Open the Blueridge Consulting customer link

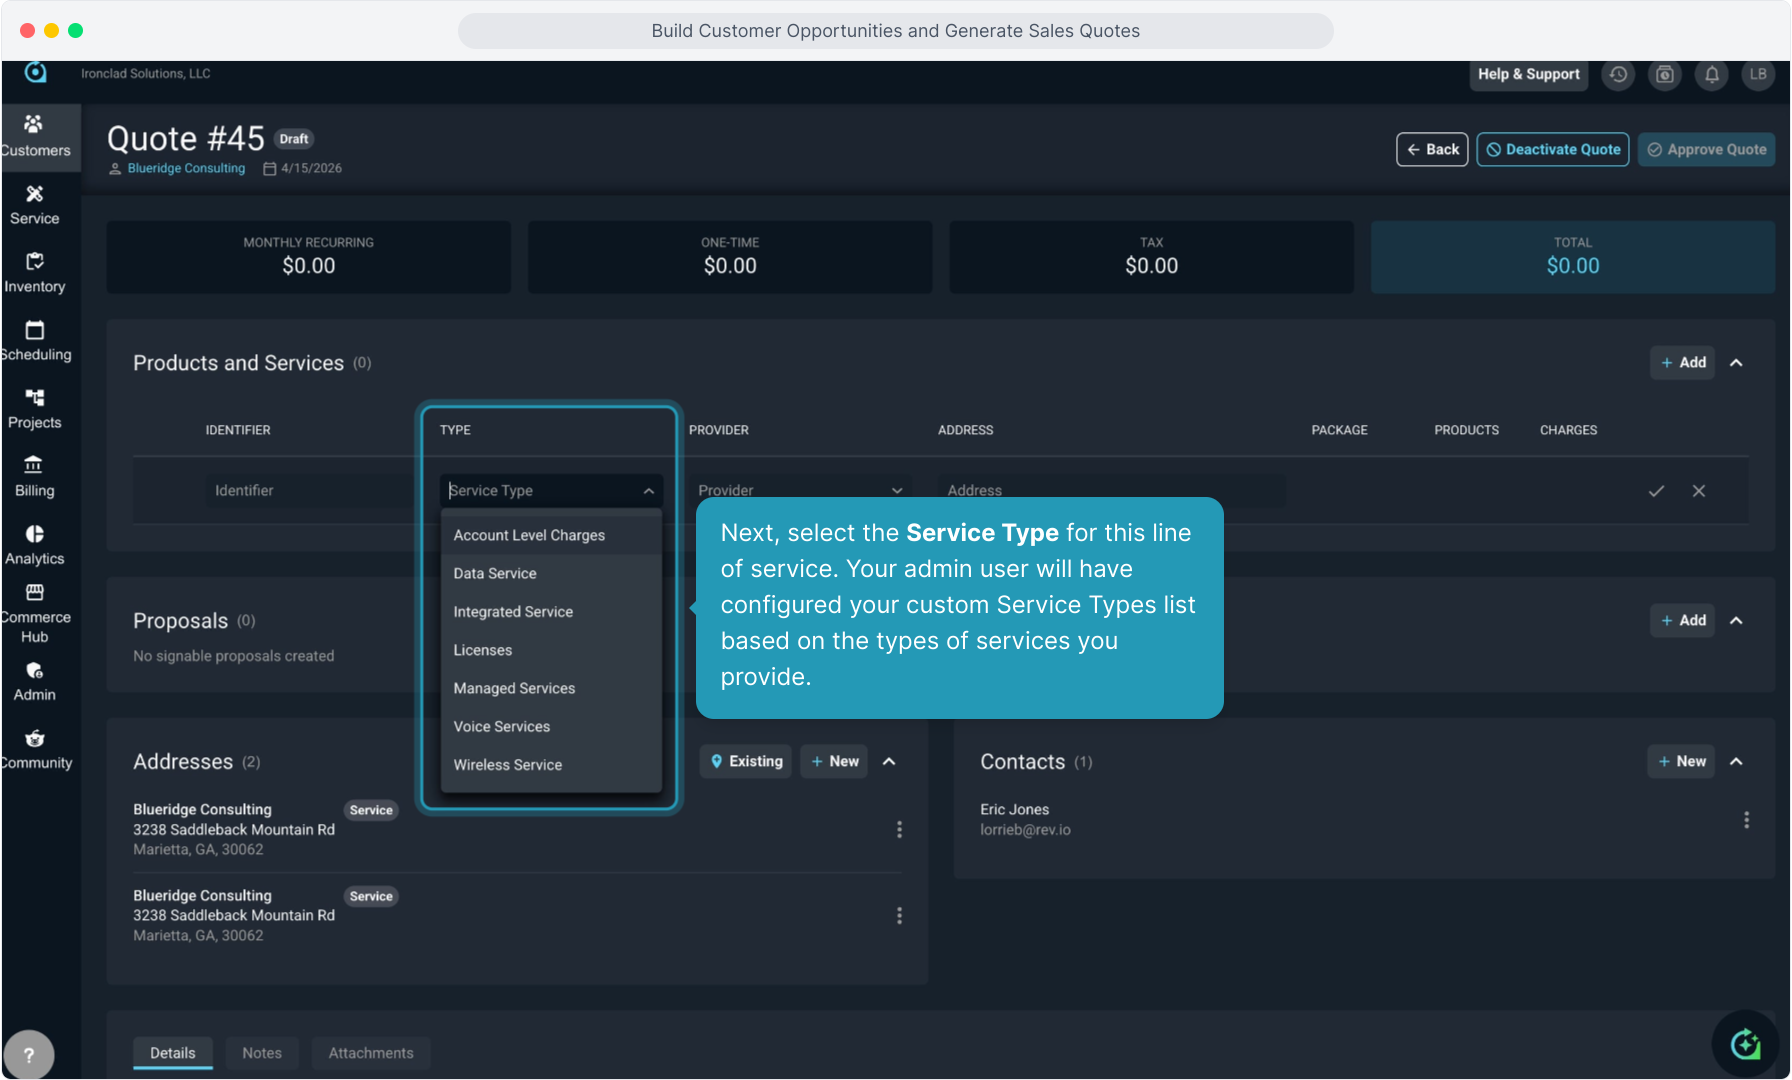(186, 169)
